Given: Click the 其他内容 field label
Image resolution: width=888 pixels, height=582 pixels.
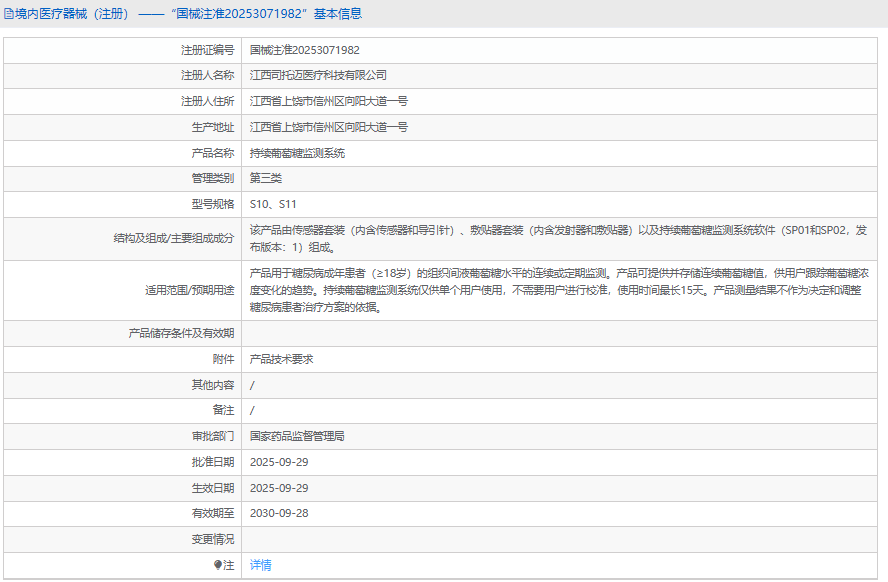Looking at the screenshot, I should [213, 386].
